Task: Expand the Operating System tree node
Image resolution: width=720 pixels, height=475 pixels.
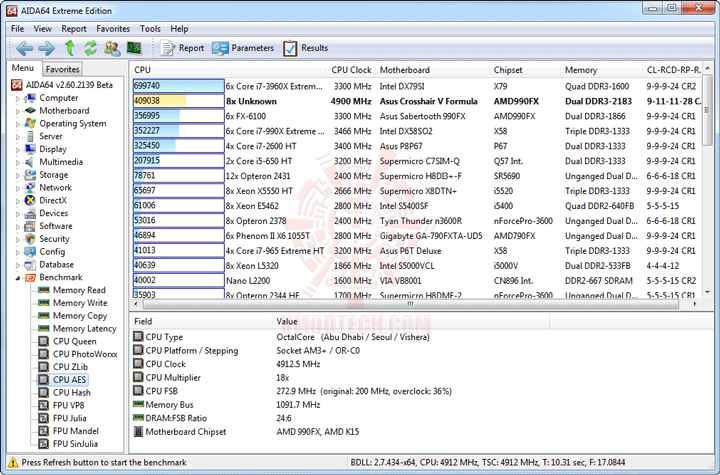Action: tap(18, 124)
